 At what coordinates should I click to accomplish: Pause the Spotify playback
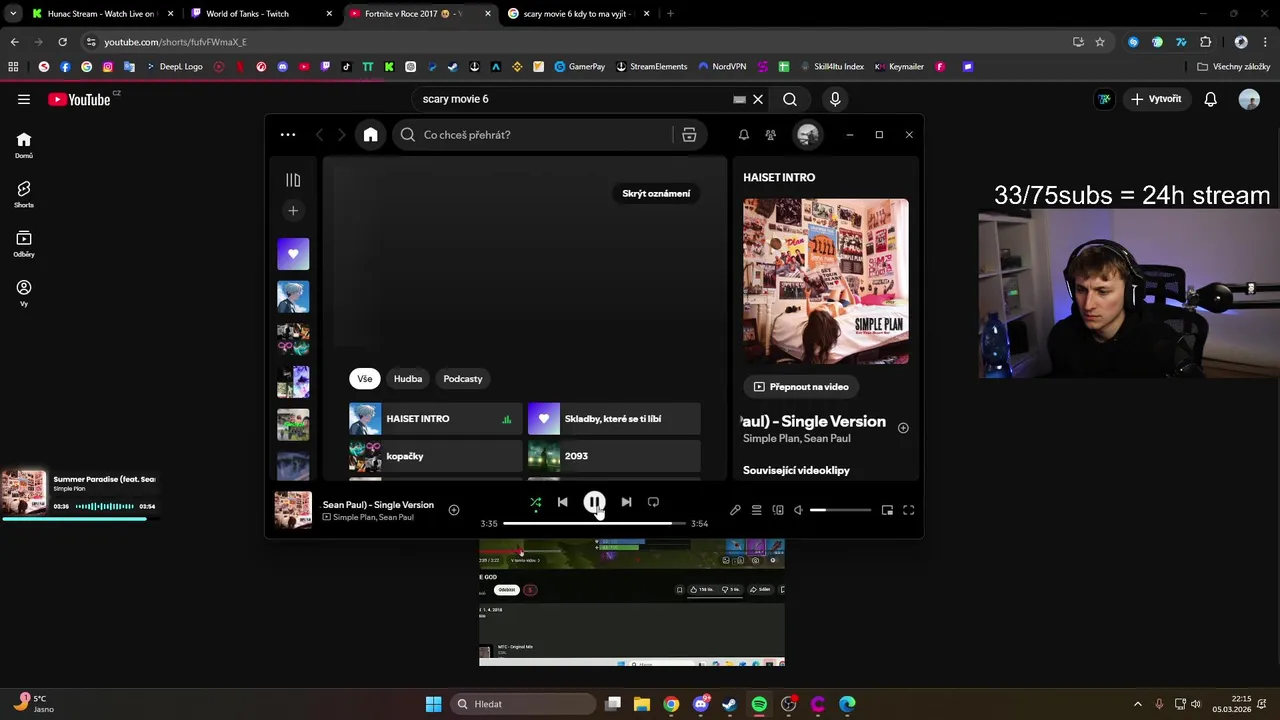click(x=594, y=502)
